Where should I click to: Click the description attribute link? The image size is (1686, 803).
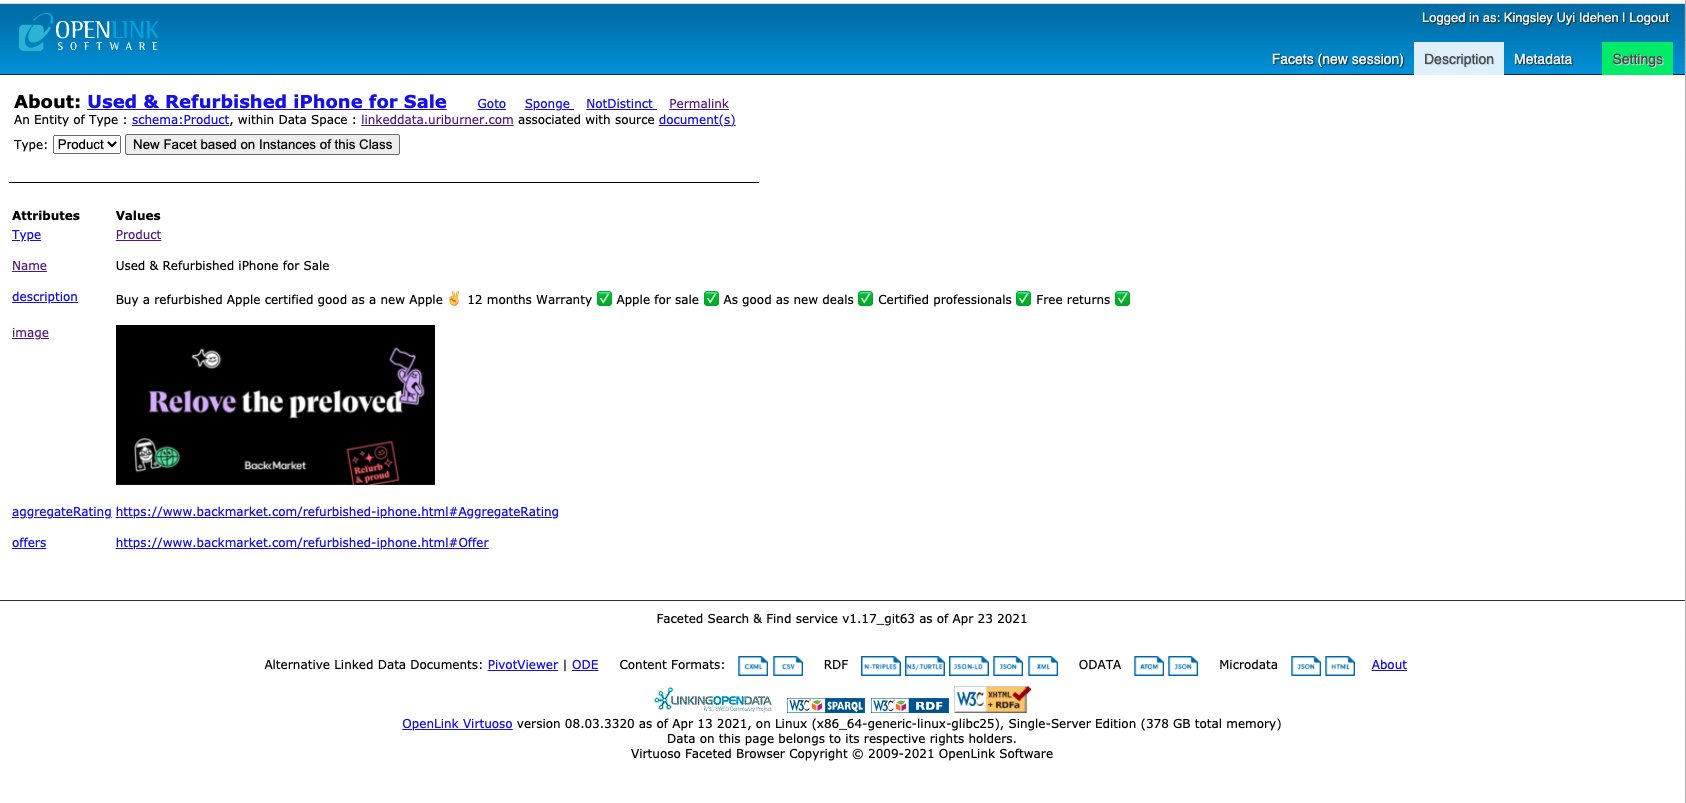45,297
